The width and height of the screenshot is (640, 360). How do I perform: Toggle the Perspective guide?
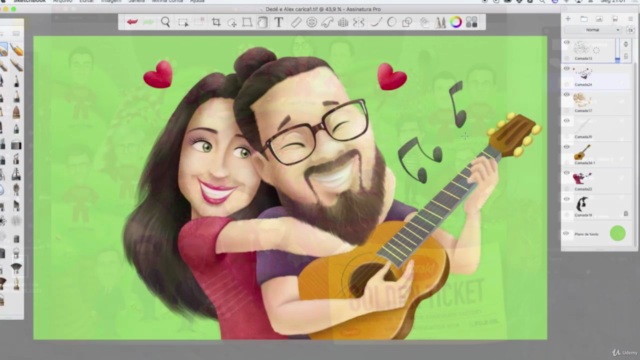pyautogui.click(x=343, y=22)
